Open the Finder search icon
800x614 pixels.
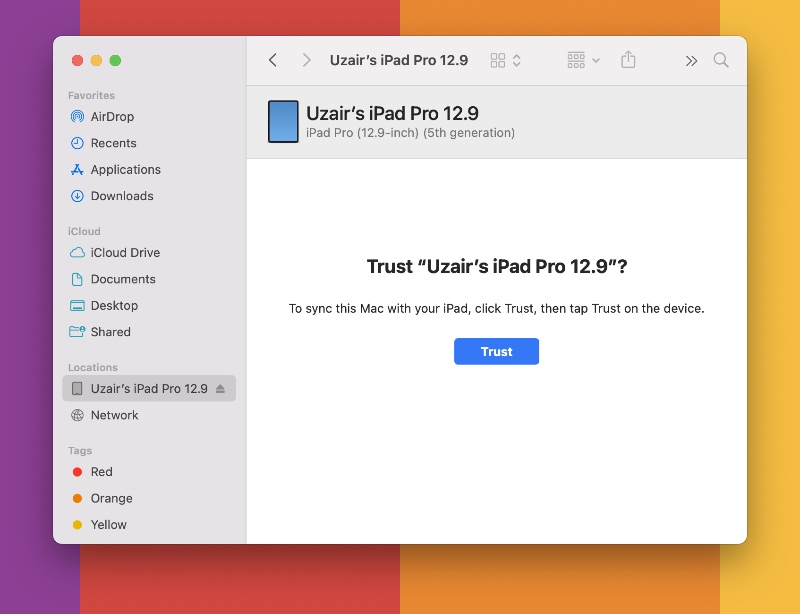pos(721,60)
